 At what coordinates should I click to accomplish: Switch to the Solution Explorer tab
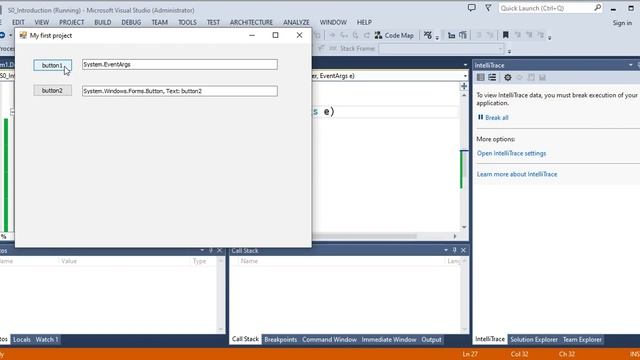click(x=533, y=340)
